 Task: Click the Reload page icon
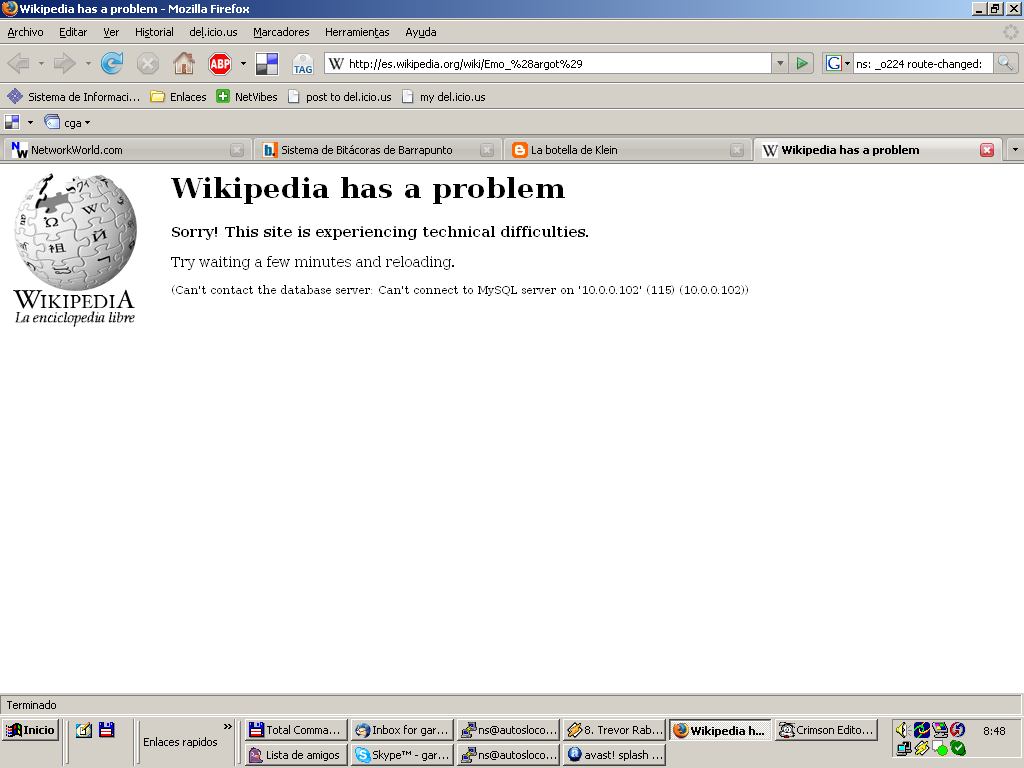click(112, 64)
